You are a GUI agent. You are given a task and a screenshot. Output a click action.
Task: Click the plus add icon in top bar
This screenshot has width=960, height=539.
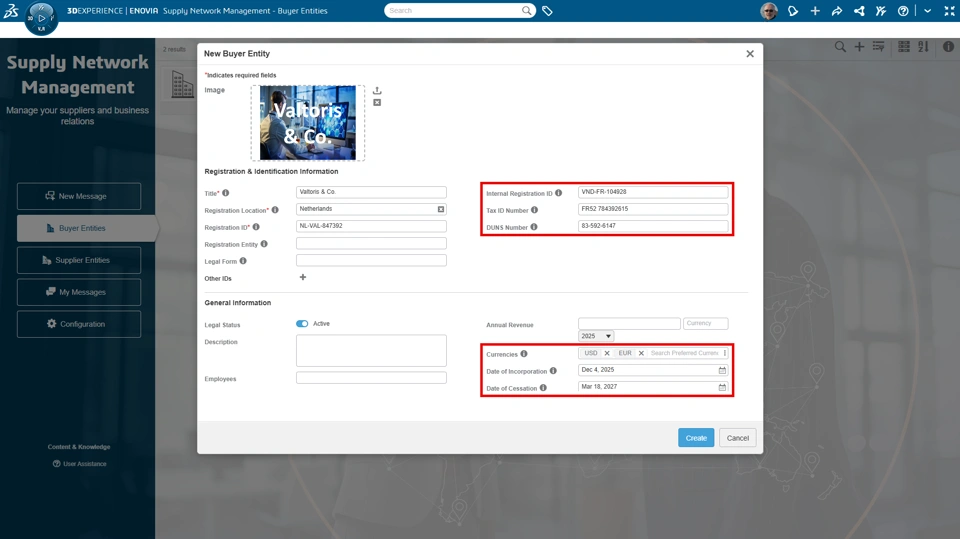pyautogui.click(x=815, y=11)
